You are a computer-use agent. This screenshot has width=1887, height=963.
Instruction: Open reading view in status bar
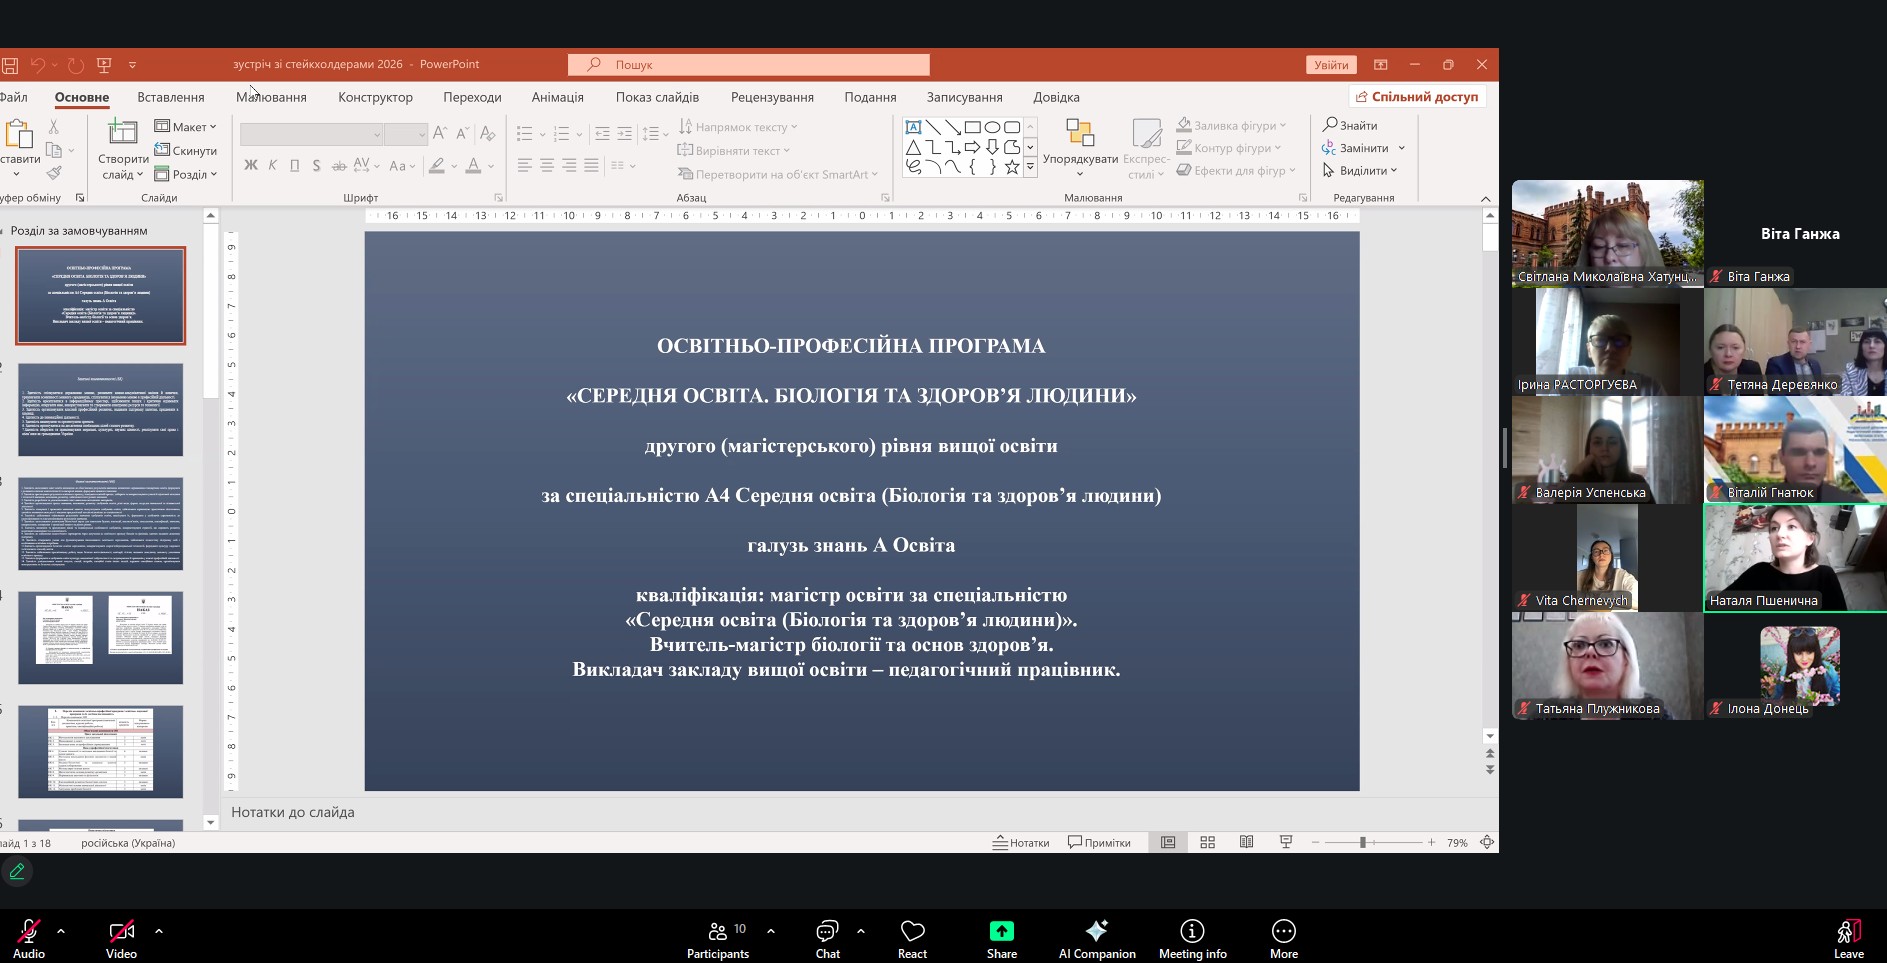[1246, 843]
